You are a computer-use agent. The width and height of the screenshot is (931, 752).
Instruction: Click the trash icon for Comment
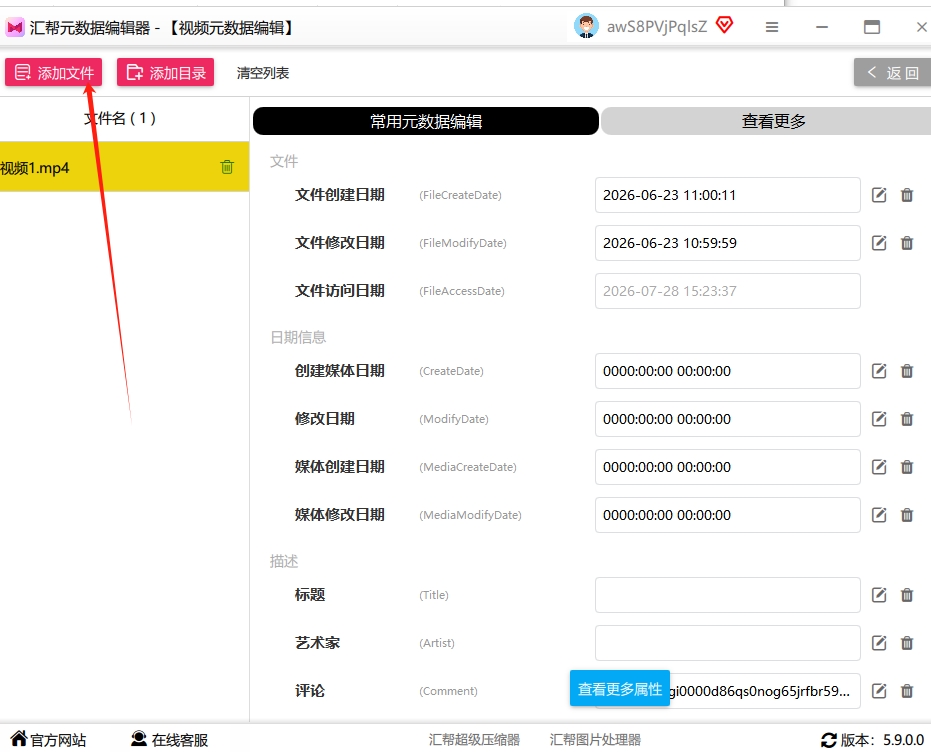[x=907, y=691]
